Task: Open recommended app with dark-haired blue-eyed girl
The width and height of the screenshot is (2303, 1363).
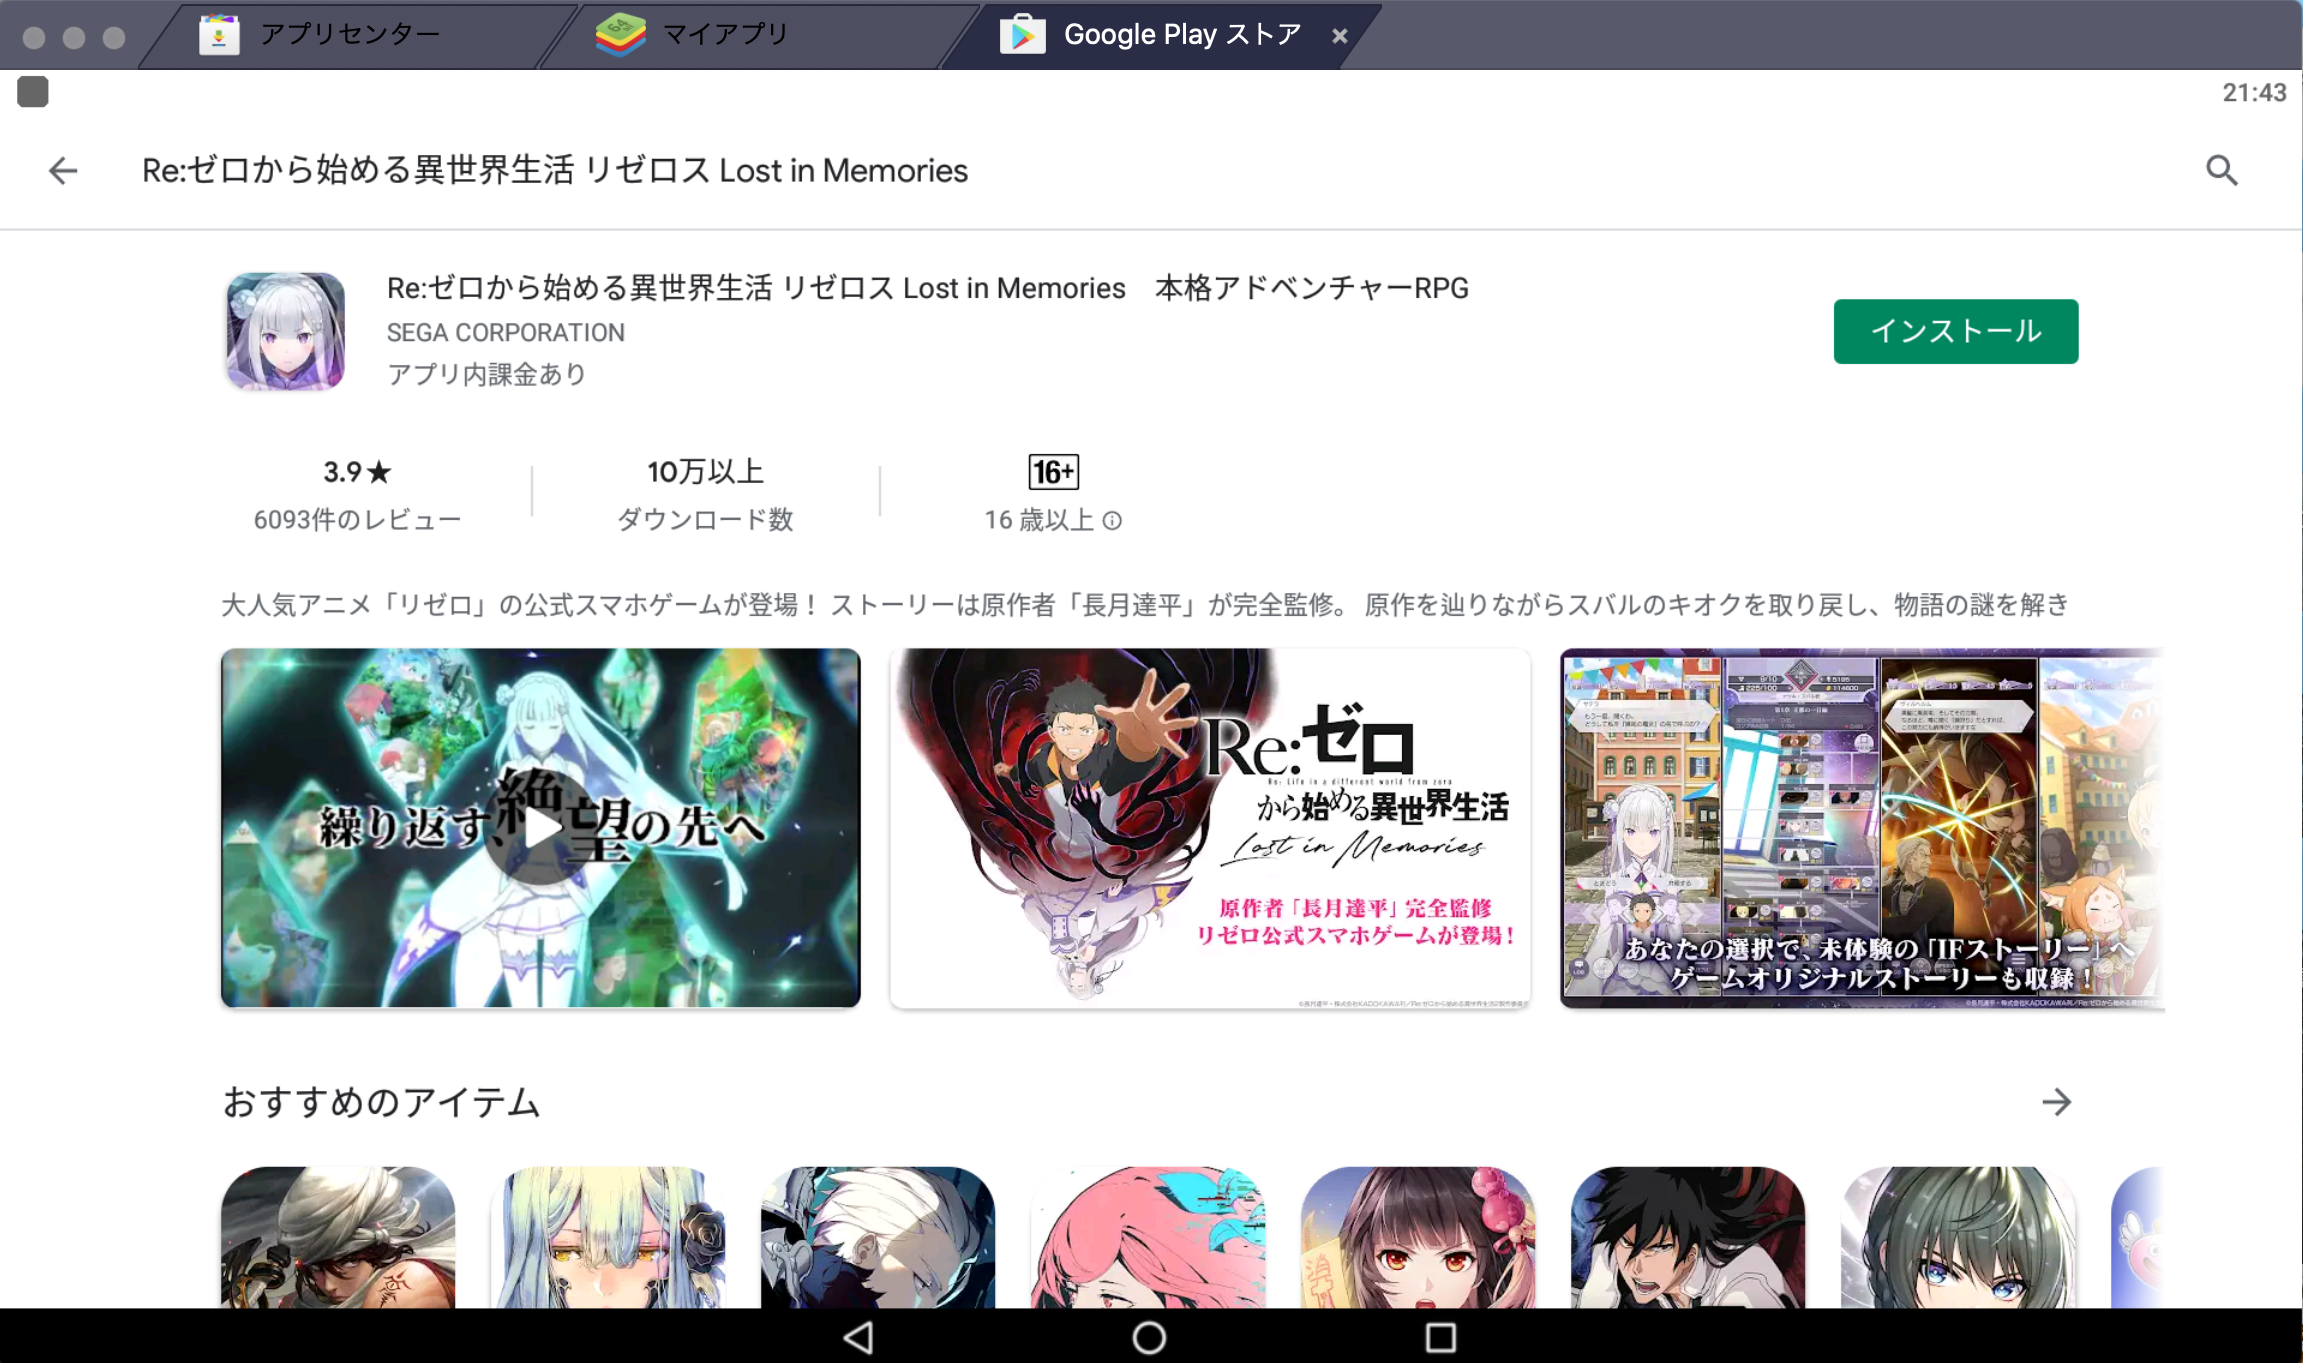Action: pos(1958,1237)
